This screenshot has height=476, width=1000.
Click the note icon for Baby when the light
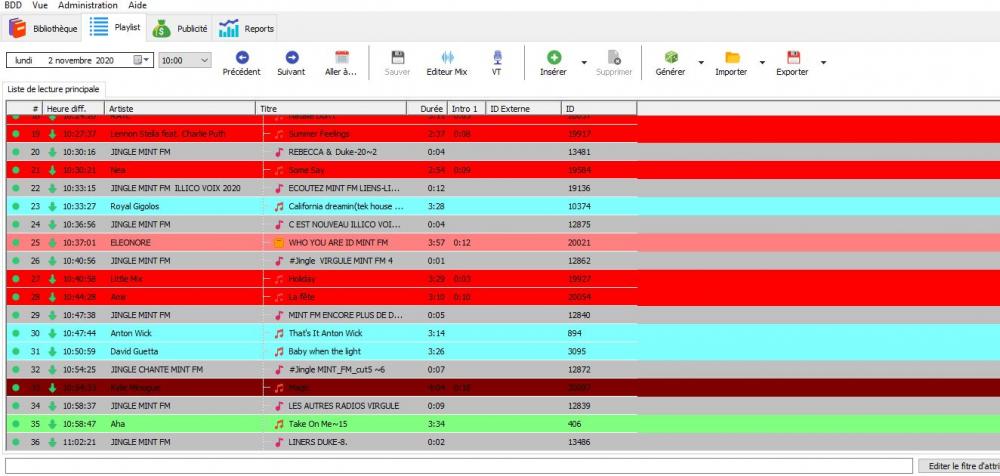[x=279, y=352]
